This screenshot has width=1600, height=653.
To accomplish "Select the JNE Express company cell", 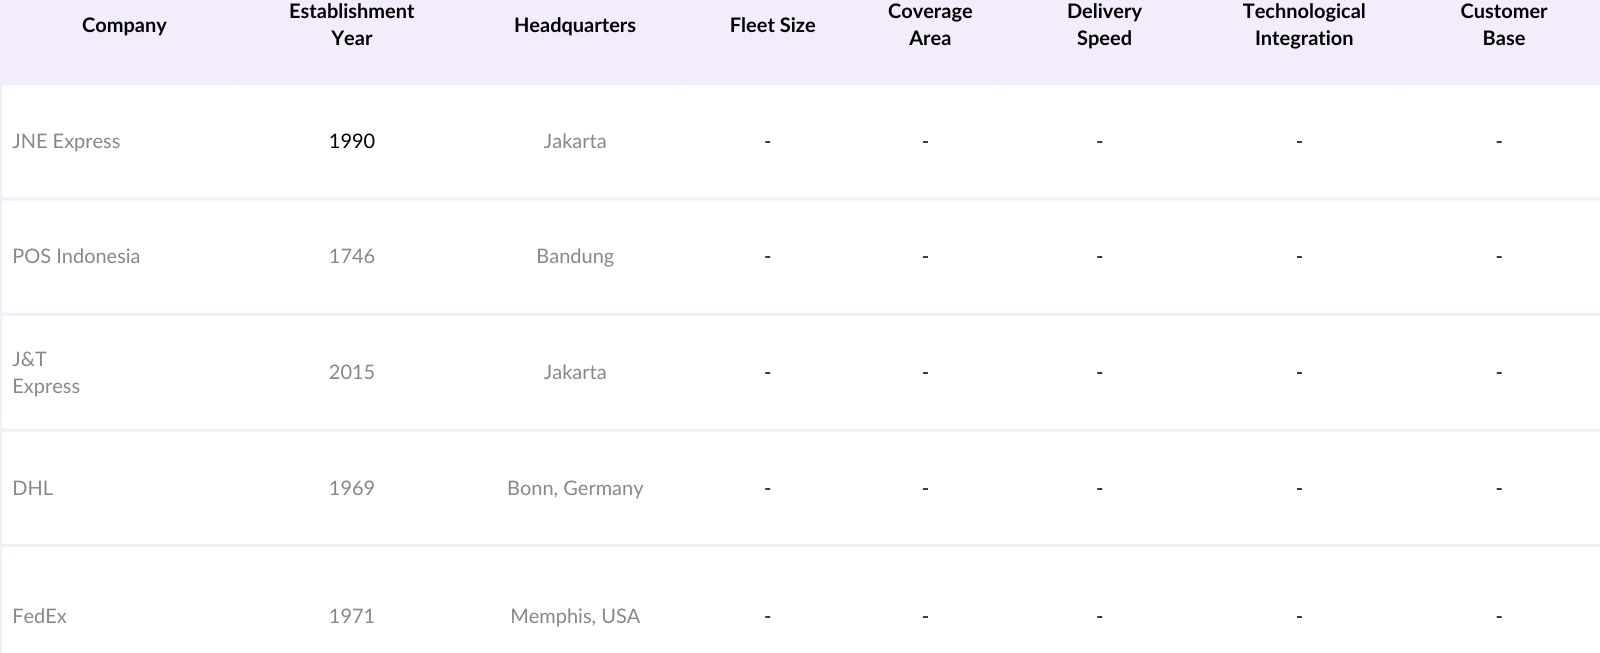I will 66,141.
